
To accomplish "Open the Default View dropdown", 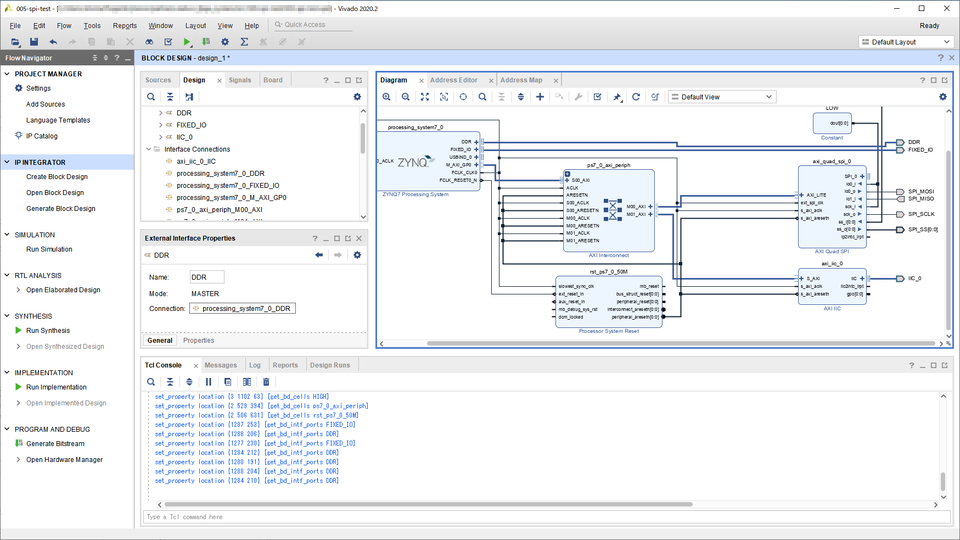I will click(722, 97).
